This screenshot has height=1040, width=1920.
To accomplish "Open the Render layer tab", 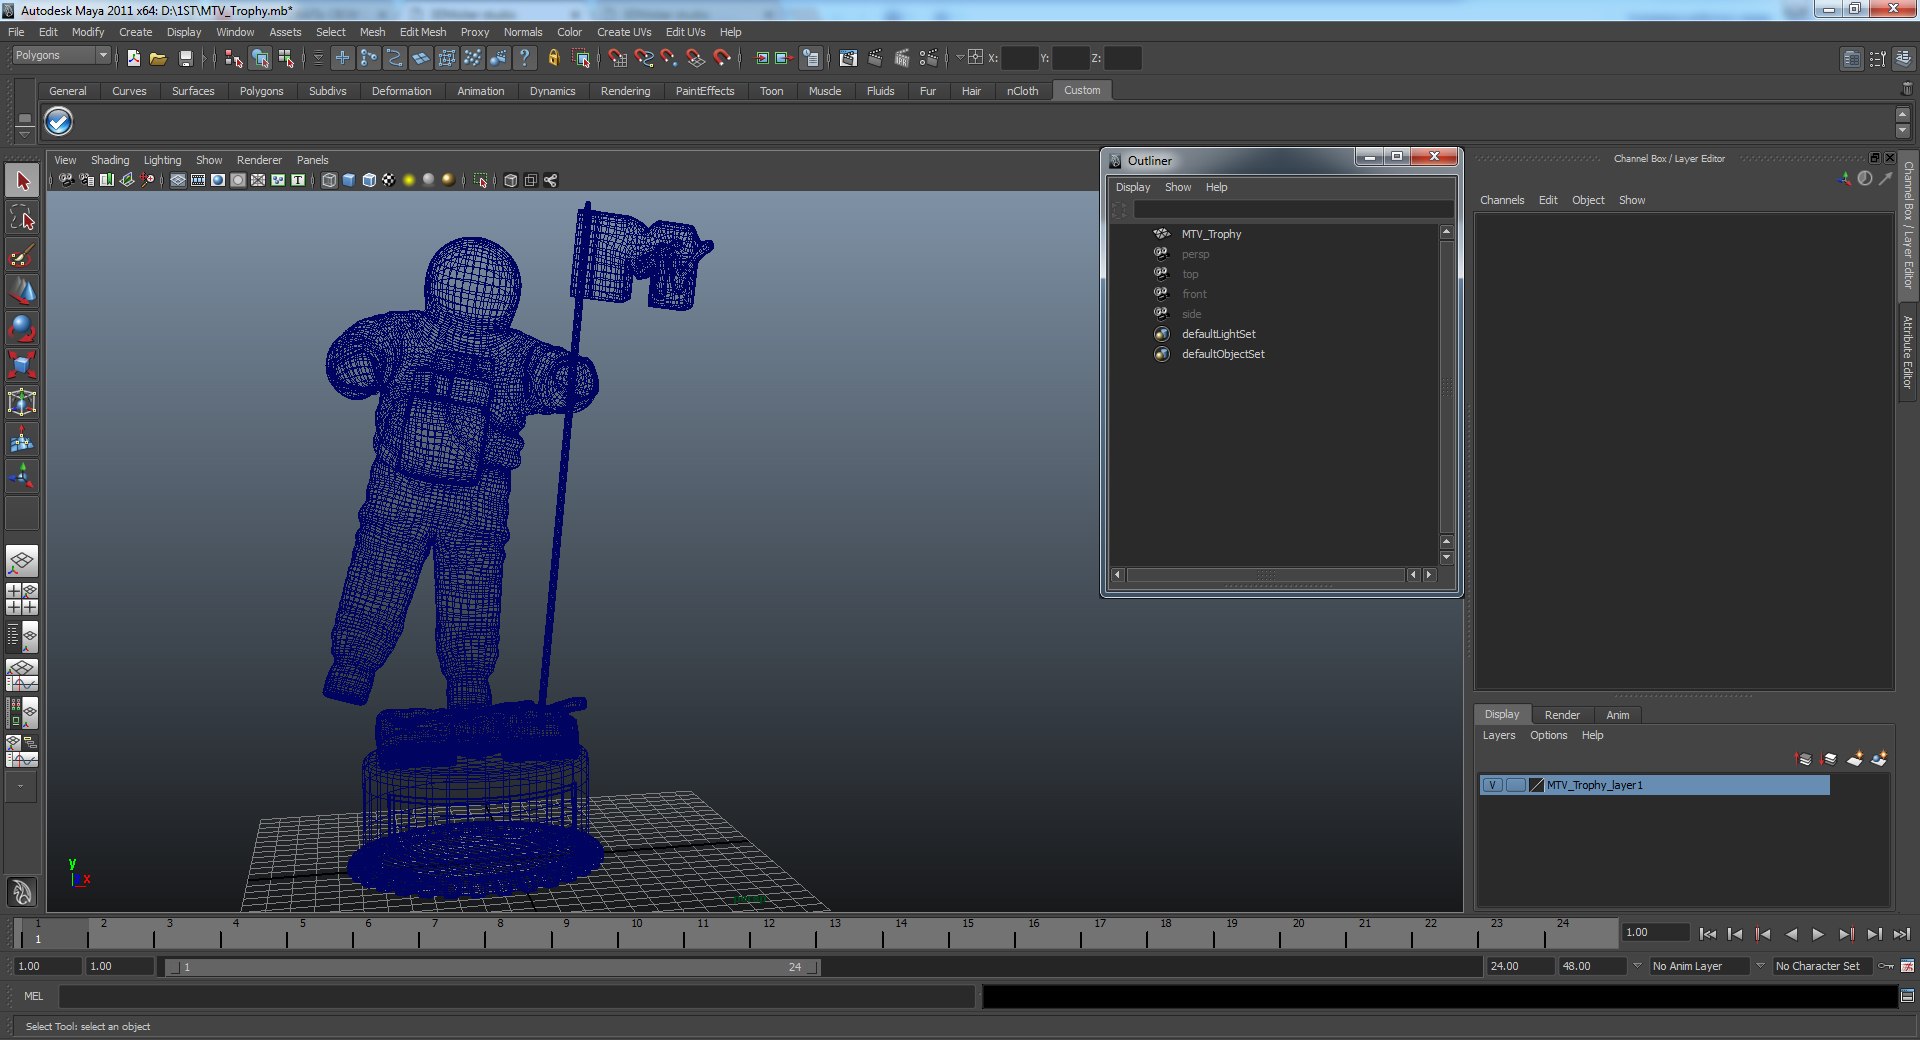I will point(1562,715).
